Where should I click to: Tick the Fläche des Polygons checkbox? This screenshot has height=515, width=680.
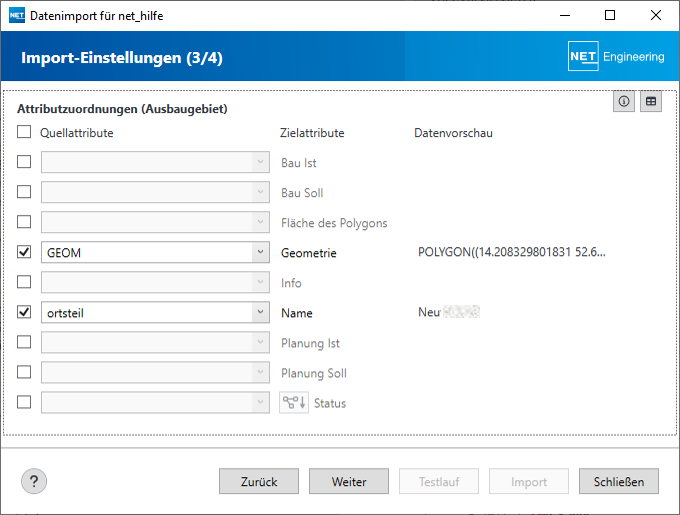(x=24, y=222)
